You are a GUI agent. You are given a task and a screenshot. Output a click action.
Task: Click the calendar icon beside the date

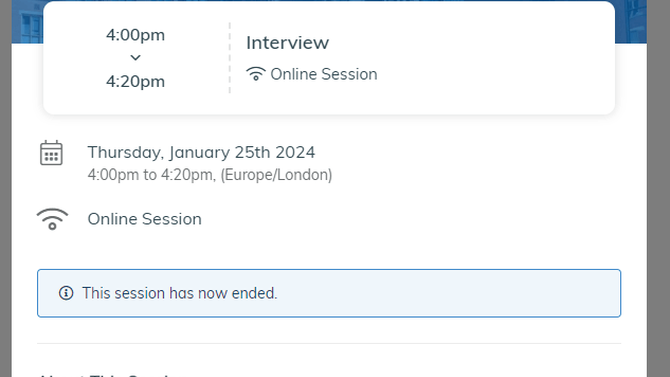pos(51,153)
